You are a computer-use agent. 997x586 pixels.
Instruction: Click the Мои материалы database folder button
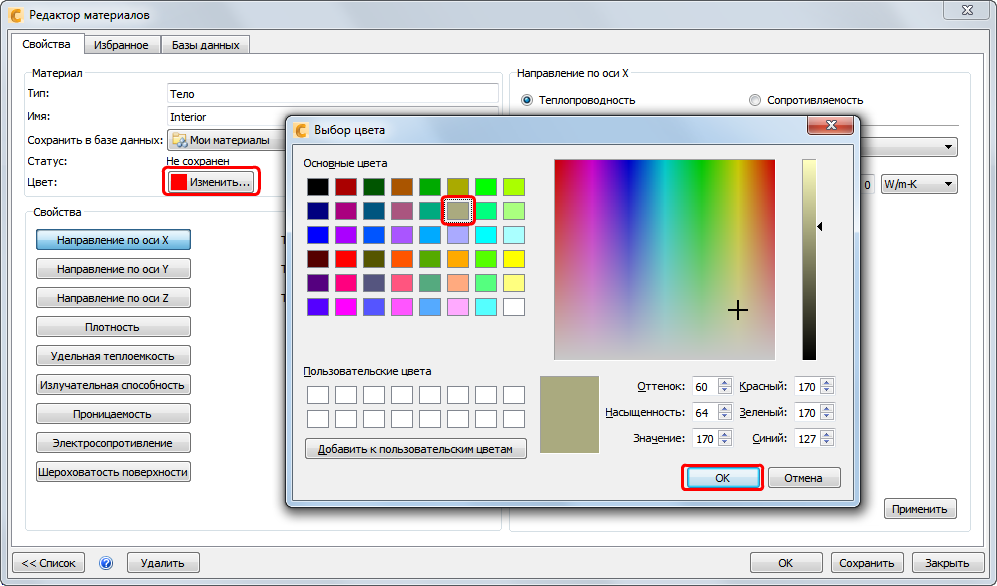click(226, 140)
